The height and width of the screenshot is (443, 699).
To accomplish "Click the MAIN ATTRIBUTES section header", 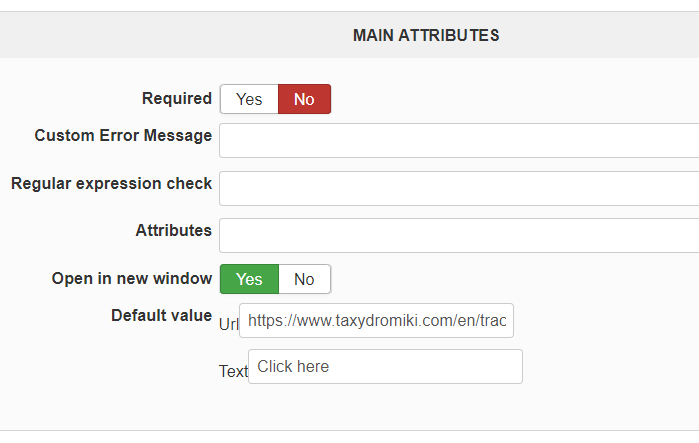I will tap(426, 36).
